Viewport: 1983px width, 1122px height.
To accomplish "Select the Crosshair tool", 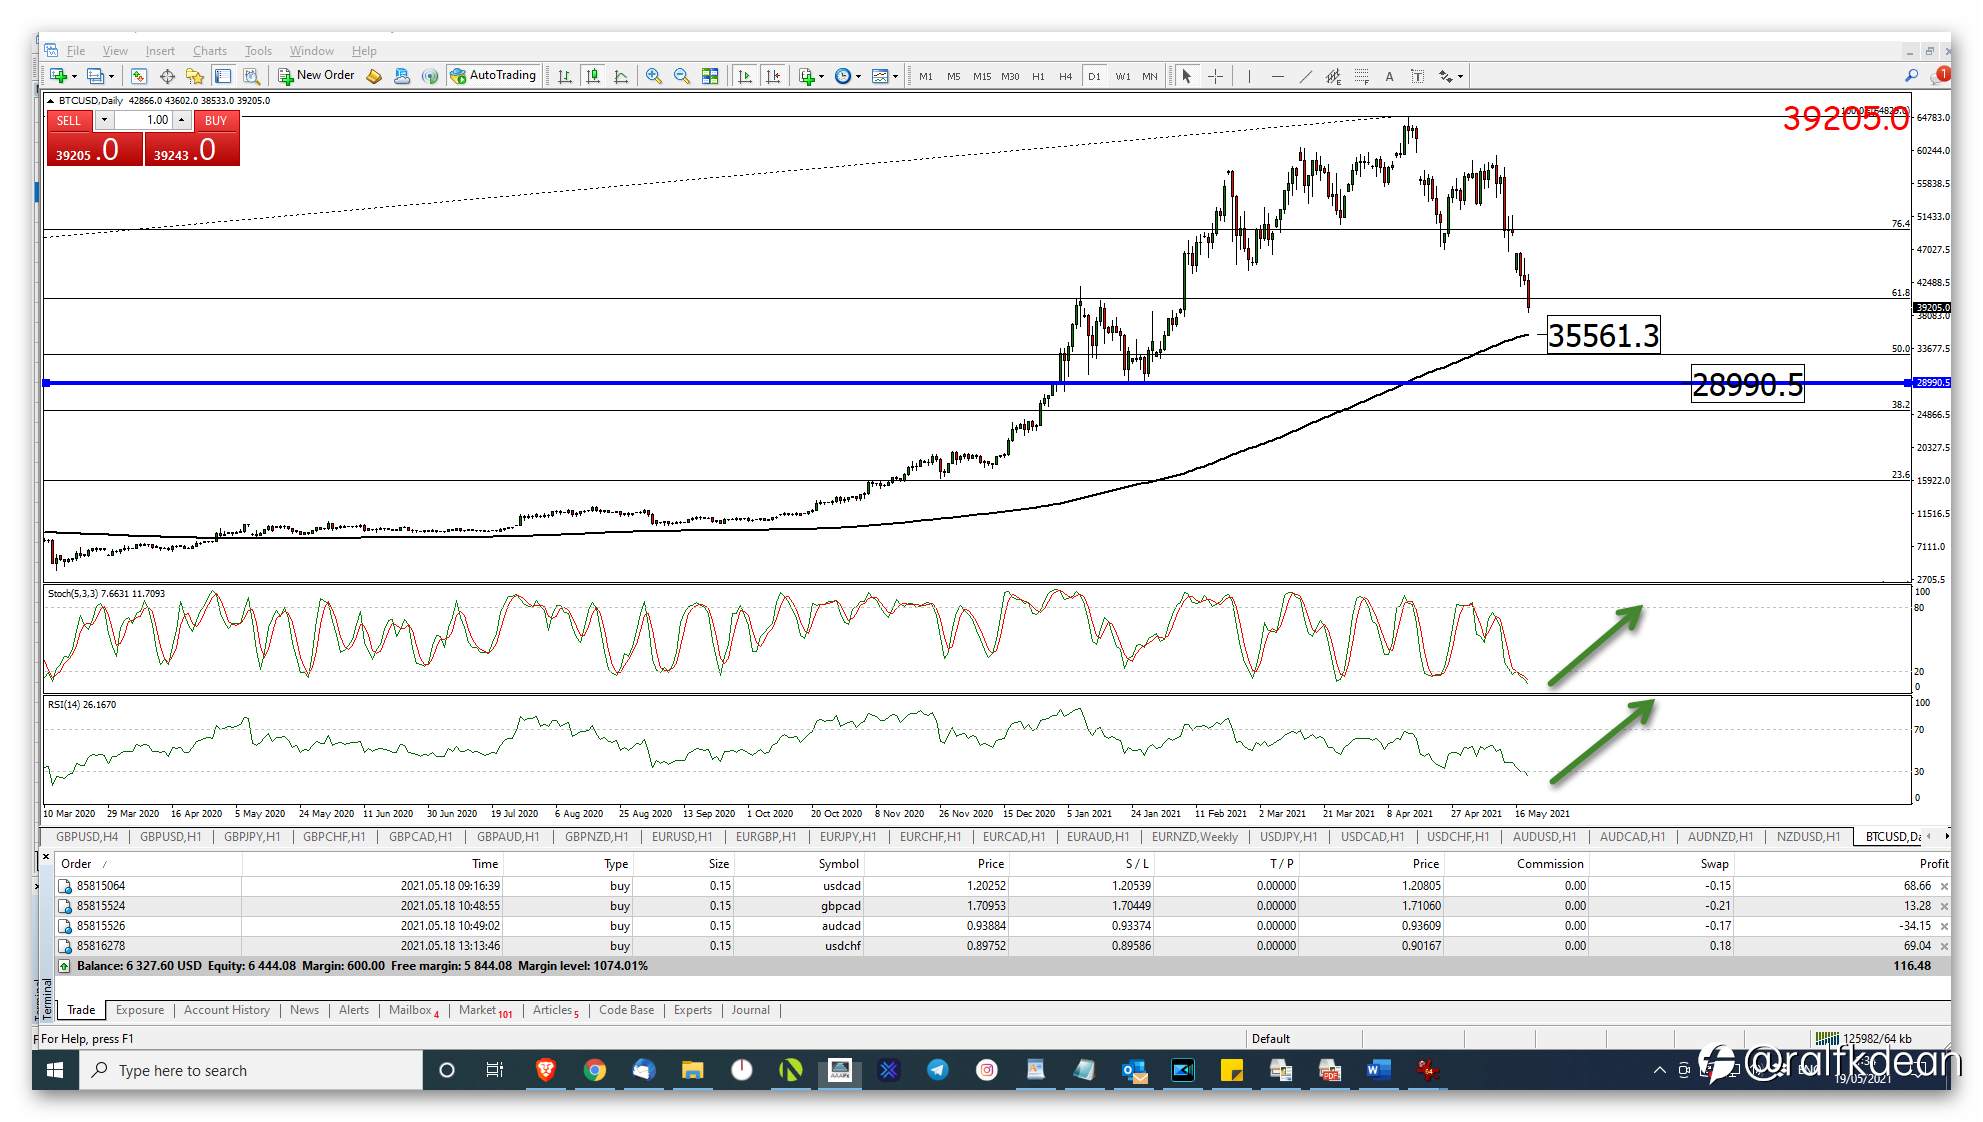I will pos(1215,76).
